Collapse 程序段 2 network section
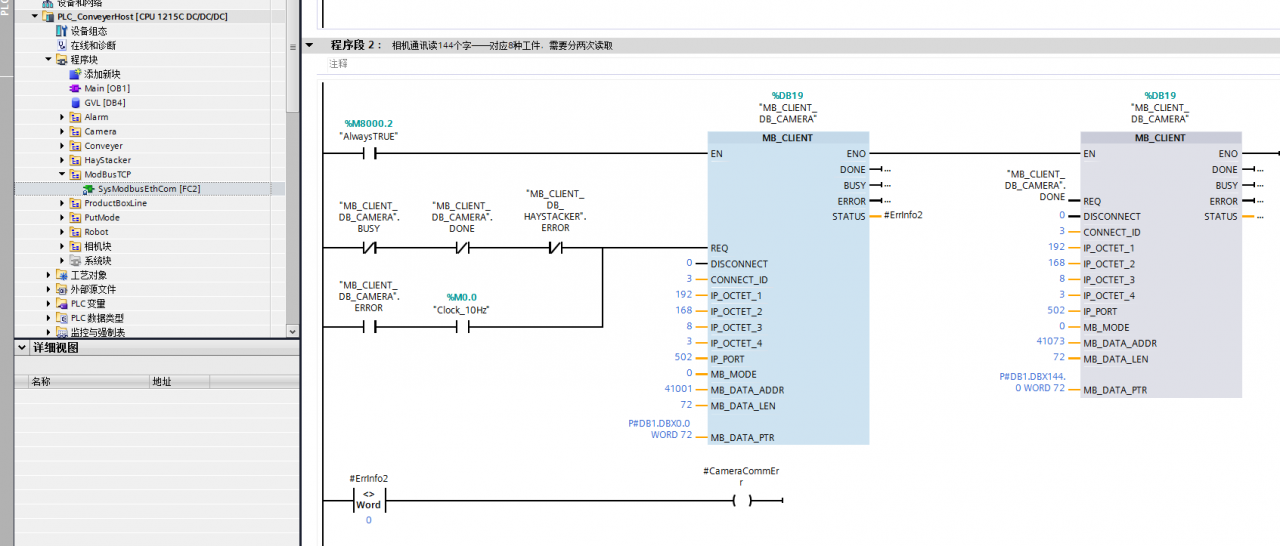 coord(309,45)
